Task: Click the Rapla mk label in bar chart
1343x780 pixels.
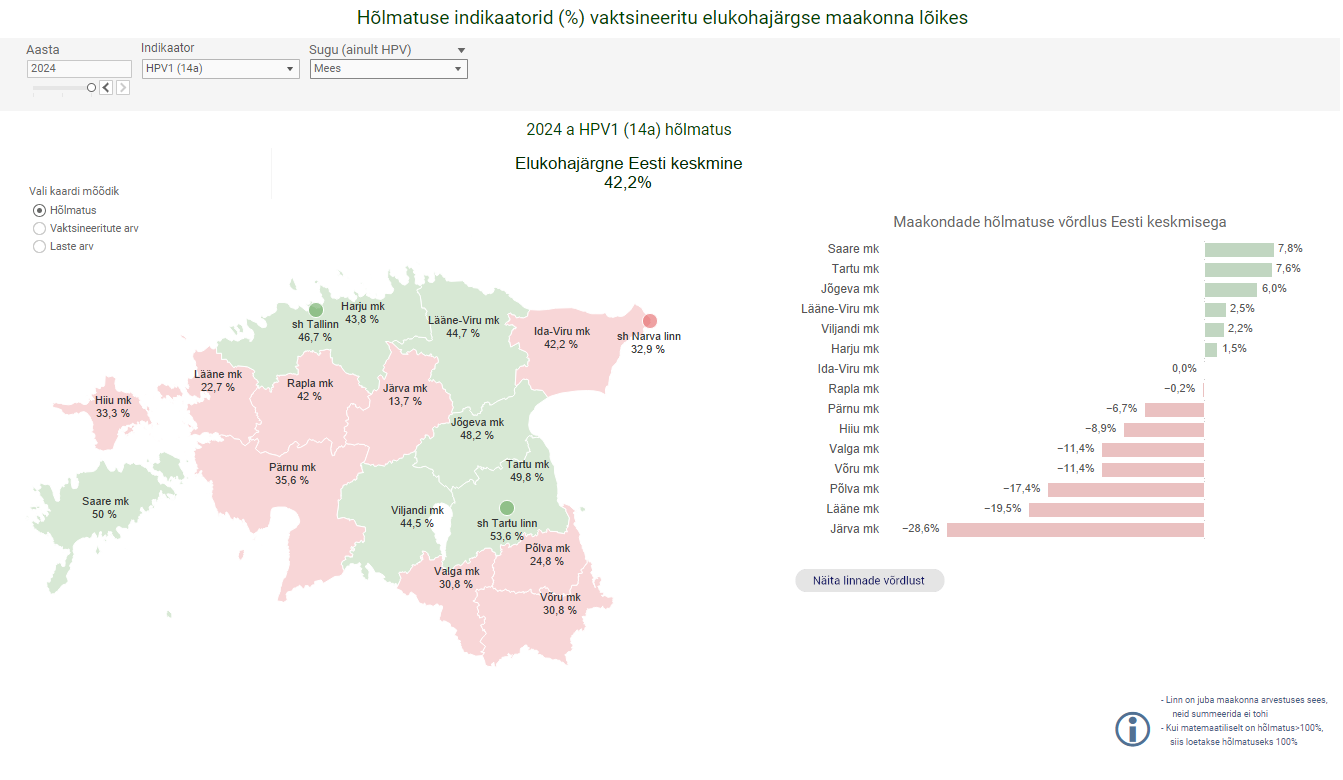Action: 854,389
